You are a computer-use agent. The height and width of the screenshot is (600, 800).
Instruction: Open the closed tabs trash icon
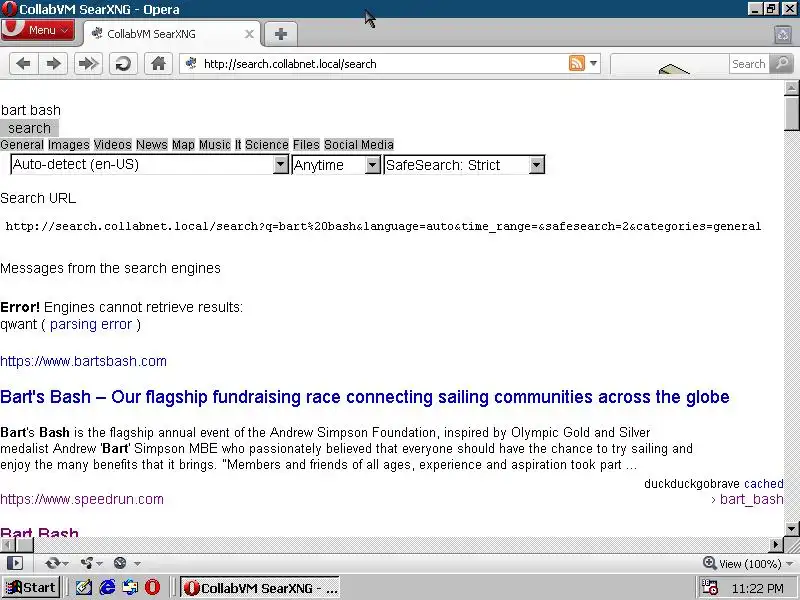[783, 34]
